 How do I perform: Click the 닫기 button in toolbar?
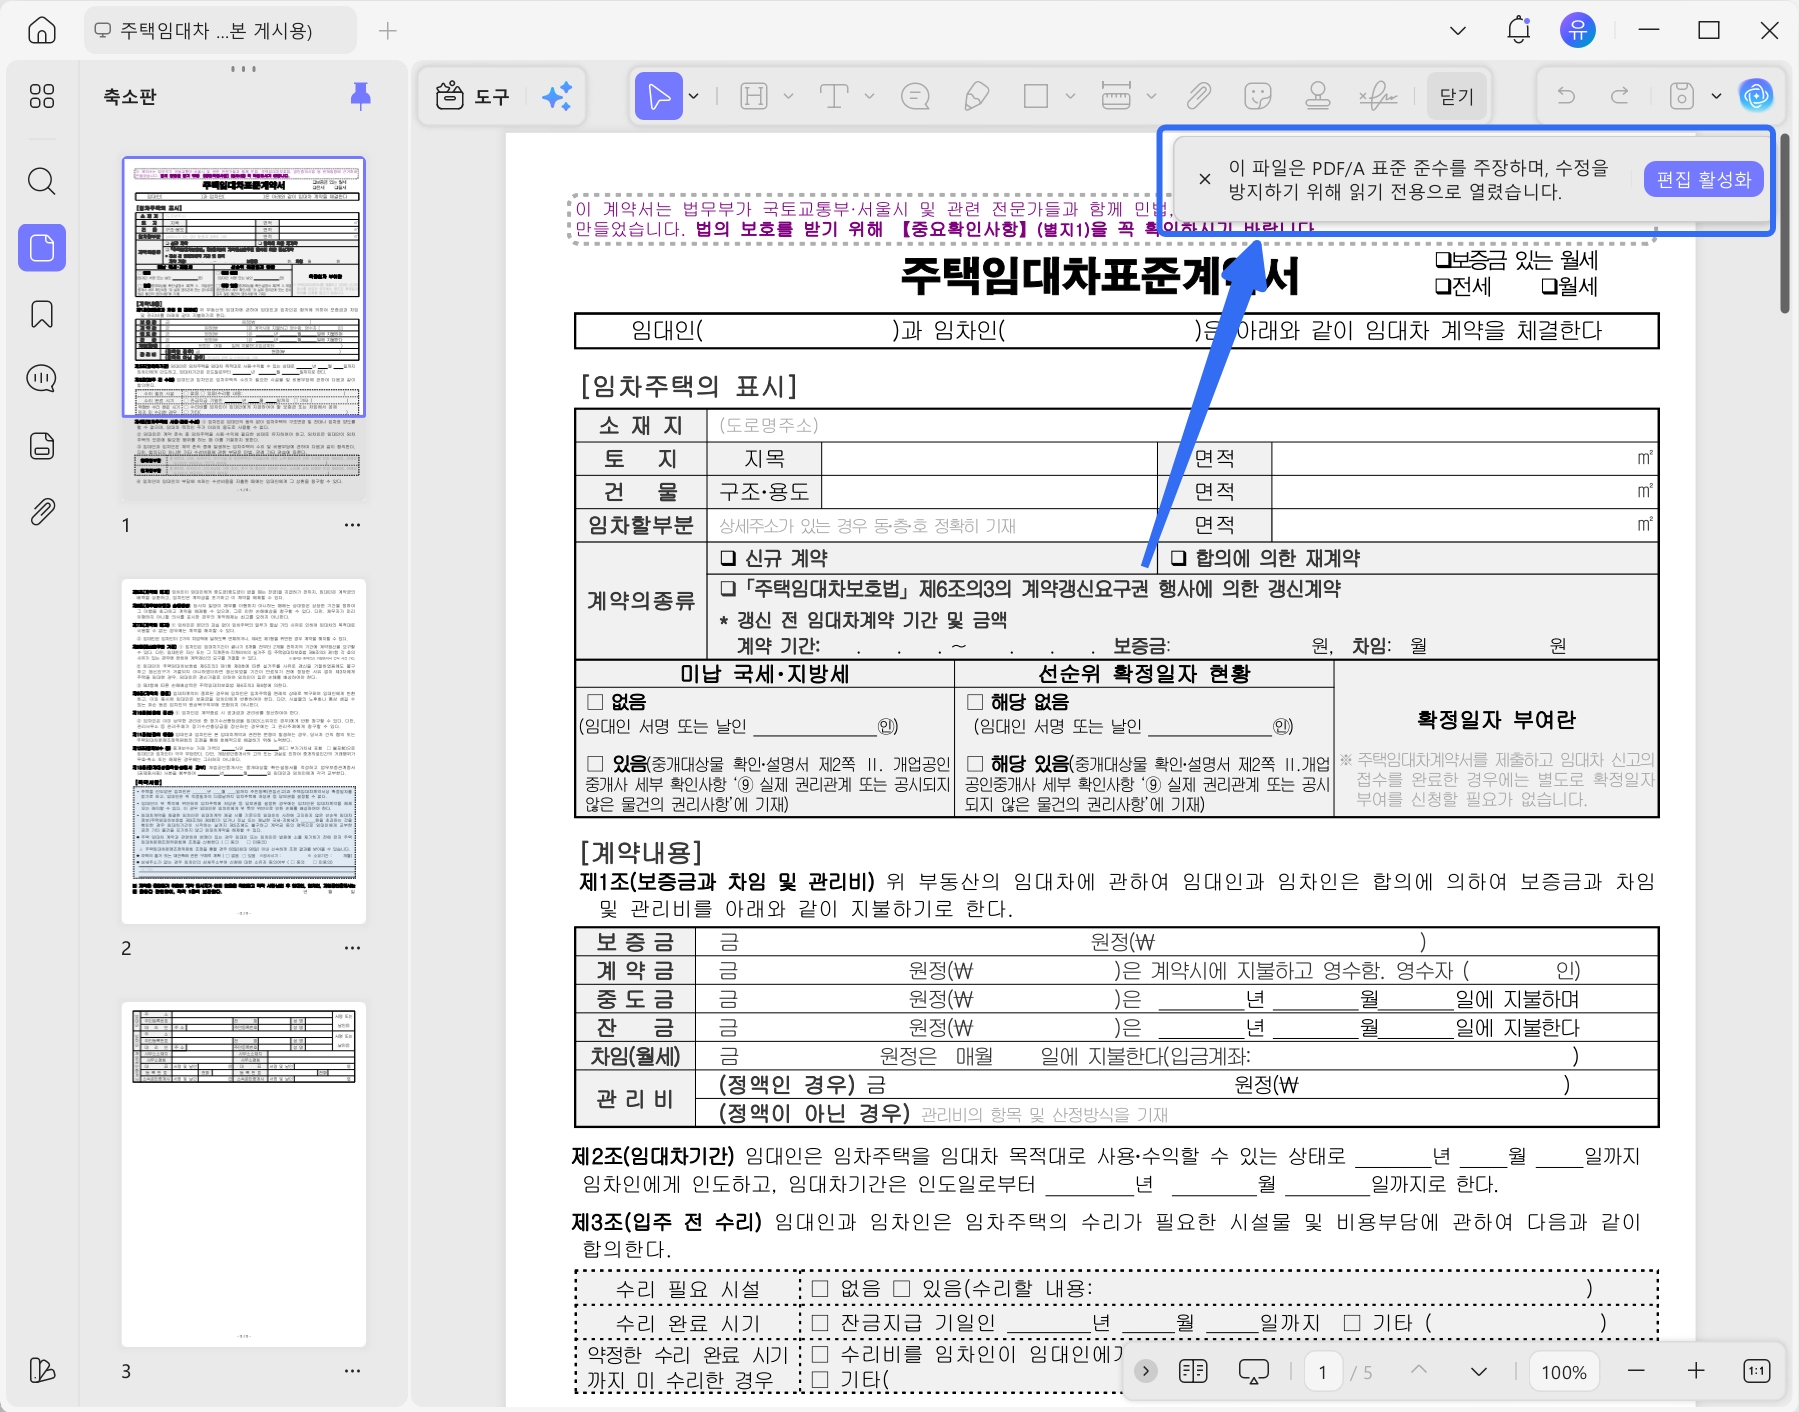coord(1457,97)
